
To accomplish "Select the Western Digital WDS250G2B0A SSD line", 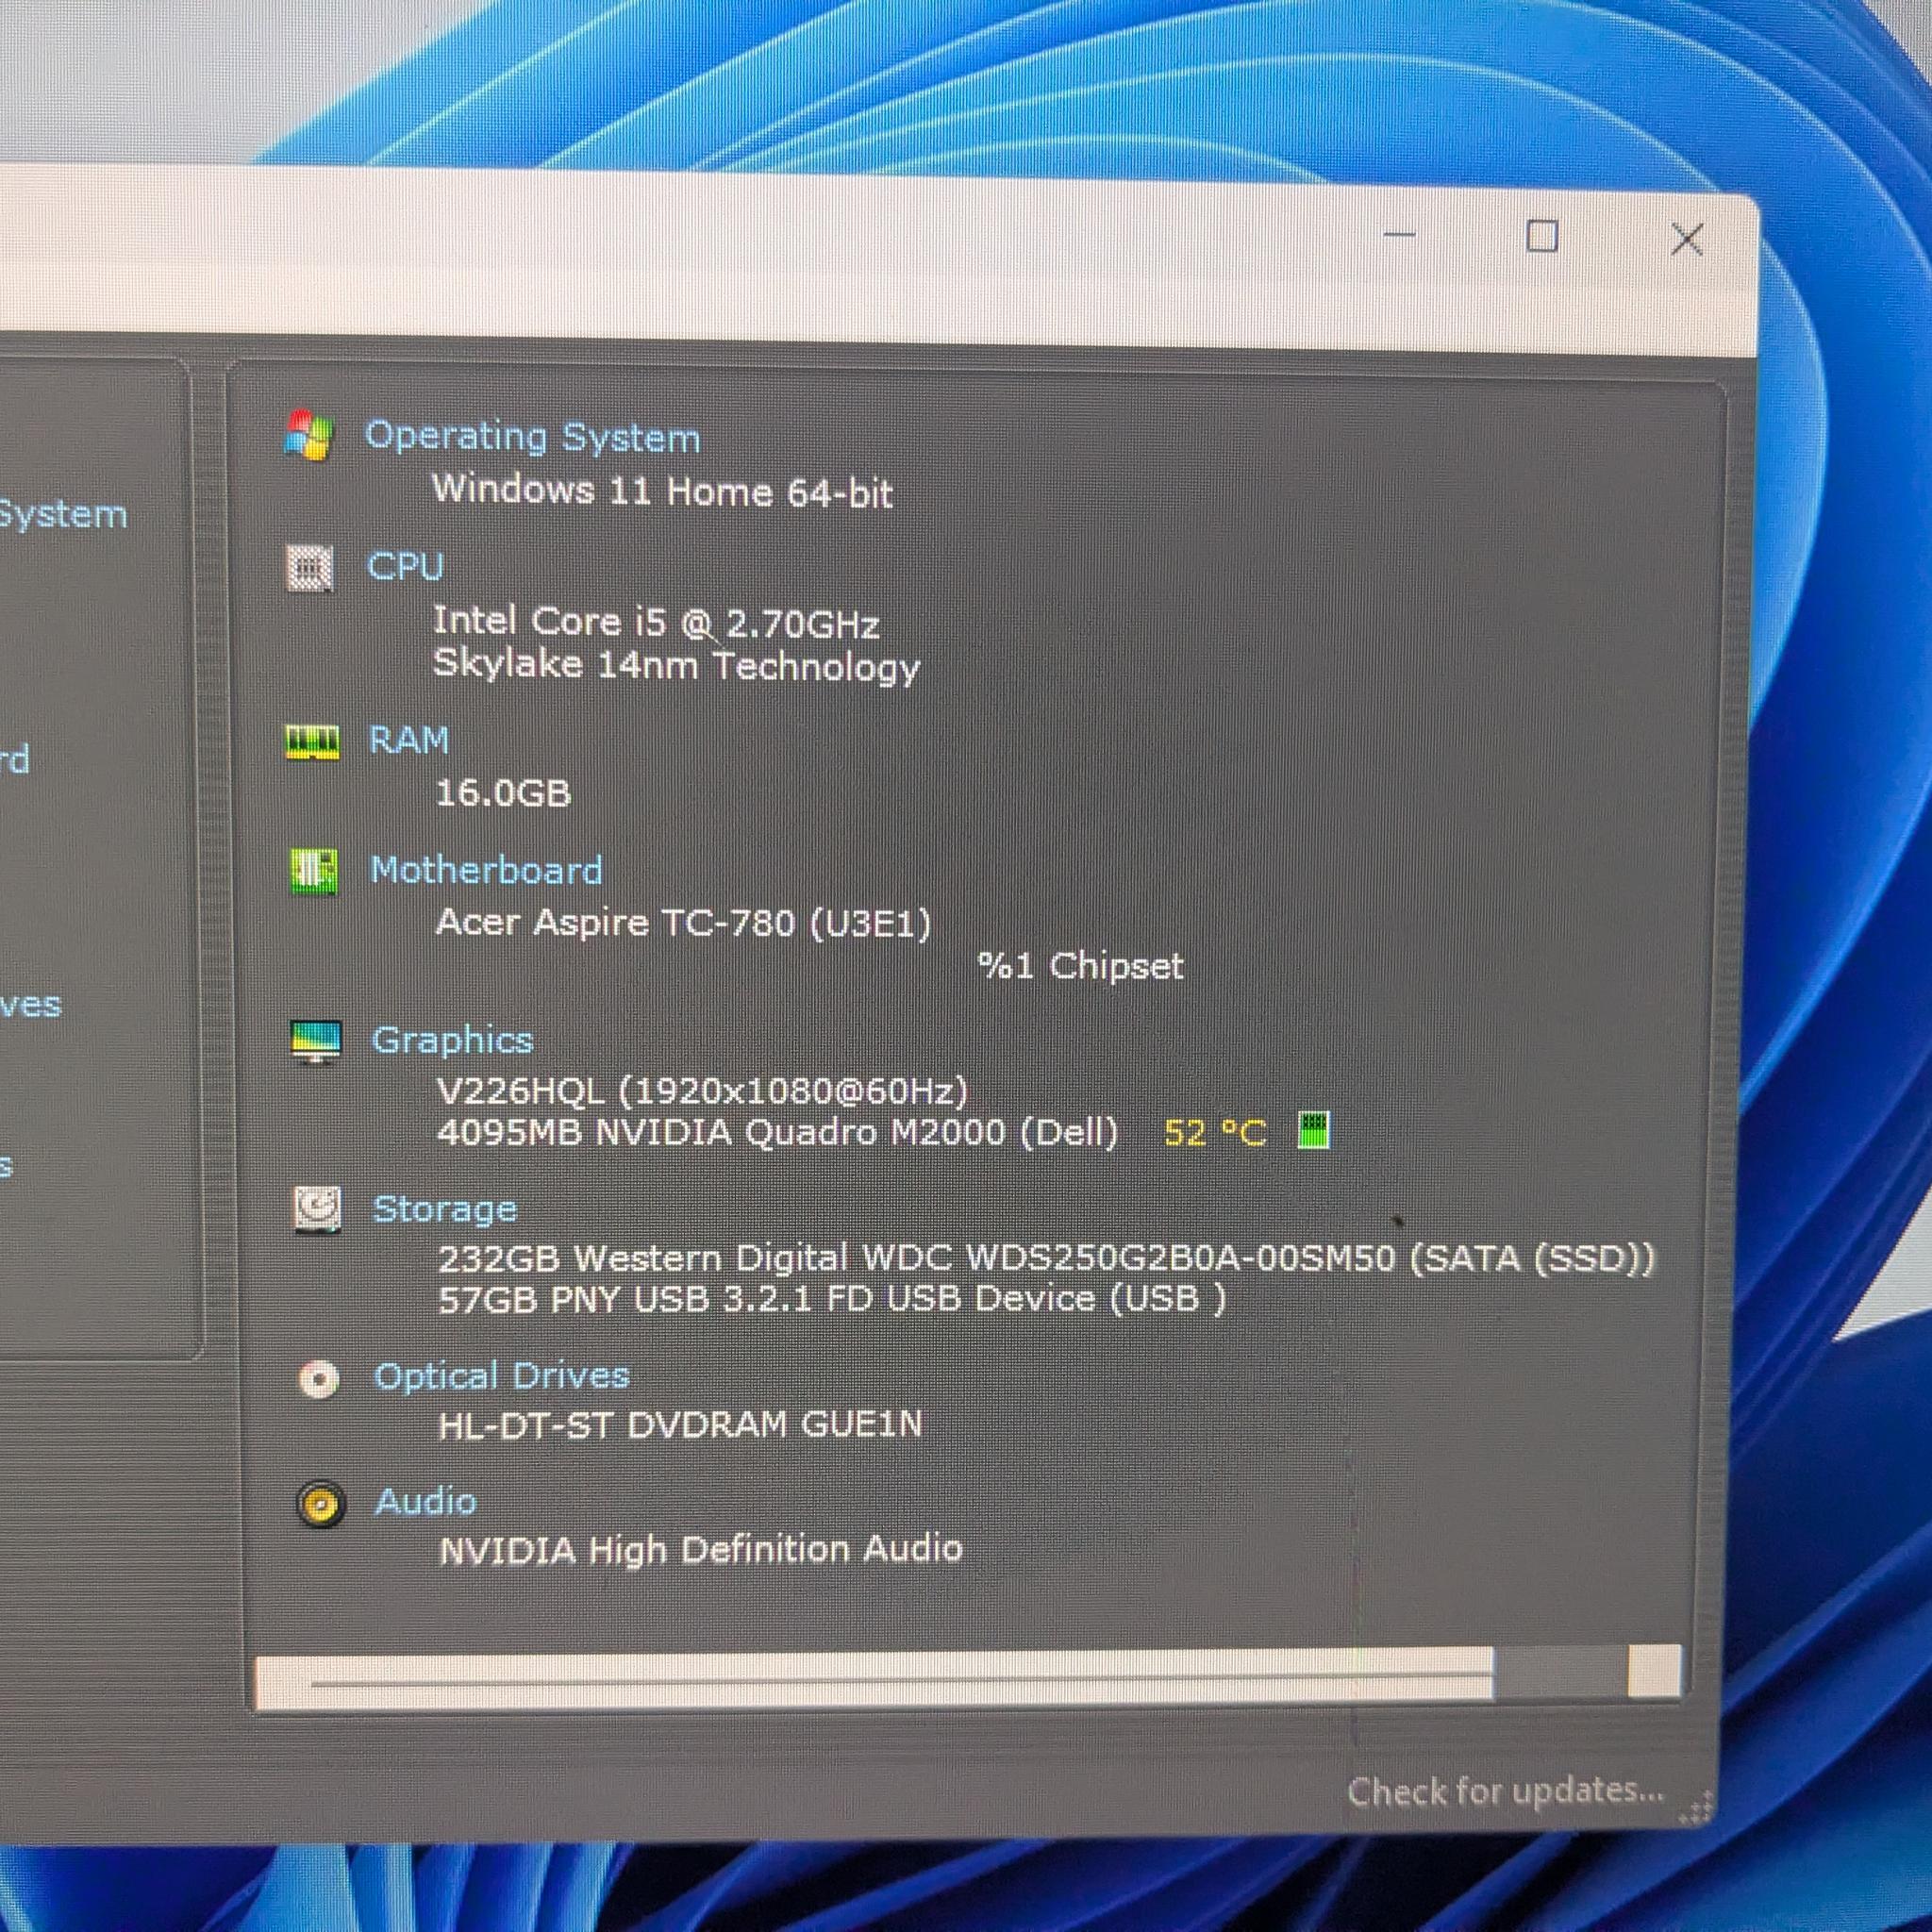I will 1047,1257.
